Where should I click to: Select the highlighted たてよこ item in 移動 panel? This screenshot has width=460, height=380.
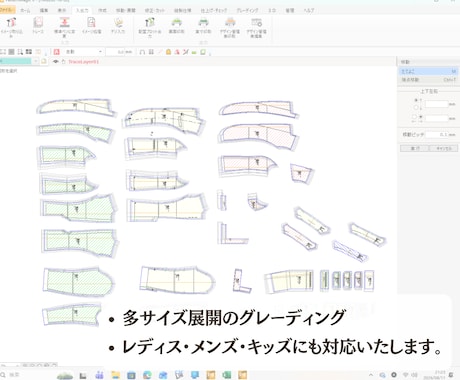click(x=428, y=71)
